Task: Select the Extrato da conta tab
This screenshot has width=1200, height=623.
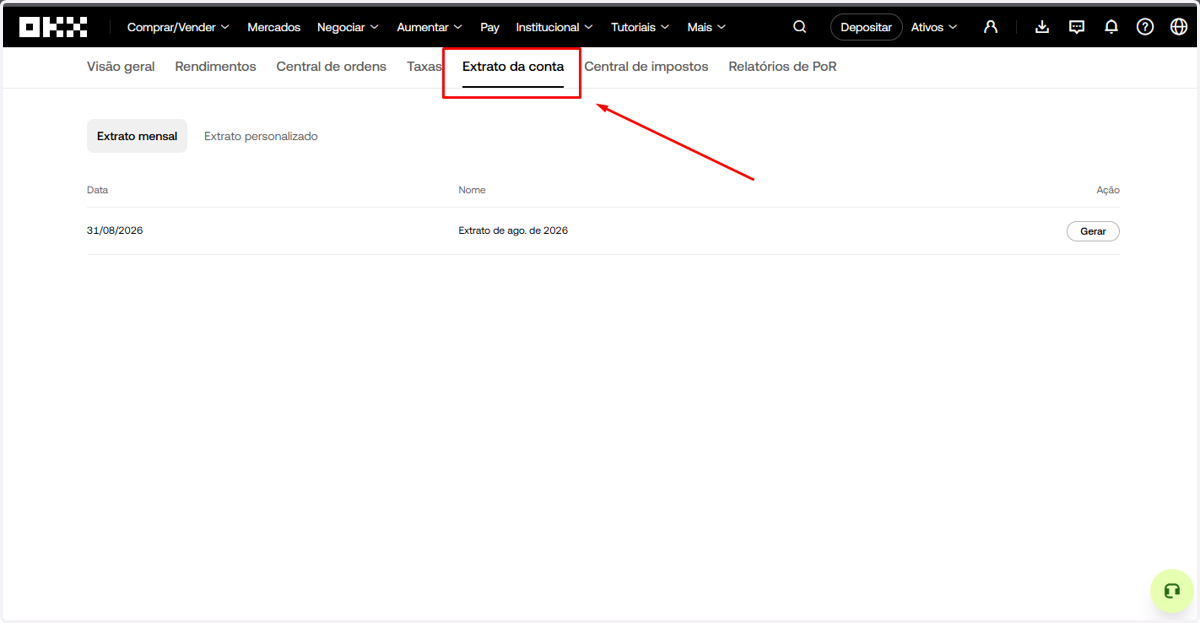Action: [x=513, y=67]
